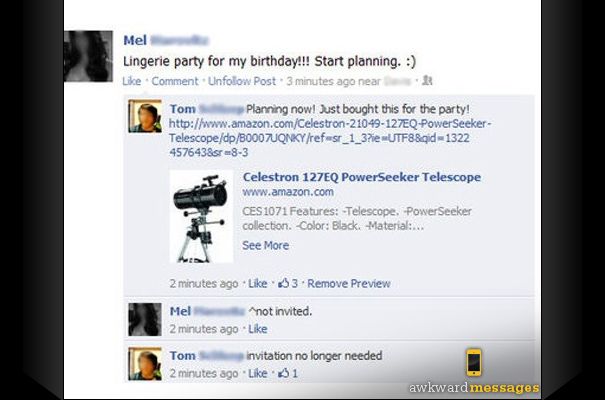The height and width of the screenshot is (400, 605).
Task: Open Celestron 127EQ PowerSeeker Telescope title link
Action: click(362, 177)
